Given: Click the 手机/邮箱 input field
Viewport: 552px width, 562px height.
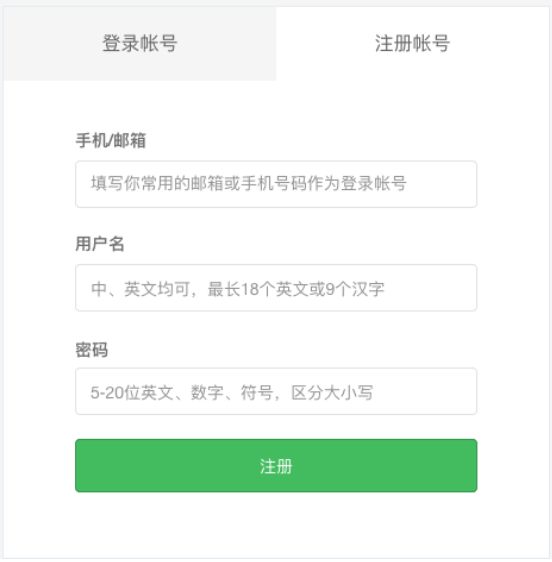Looking at the screenshot, I should coord(276,184).
